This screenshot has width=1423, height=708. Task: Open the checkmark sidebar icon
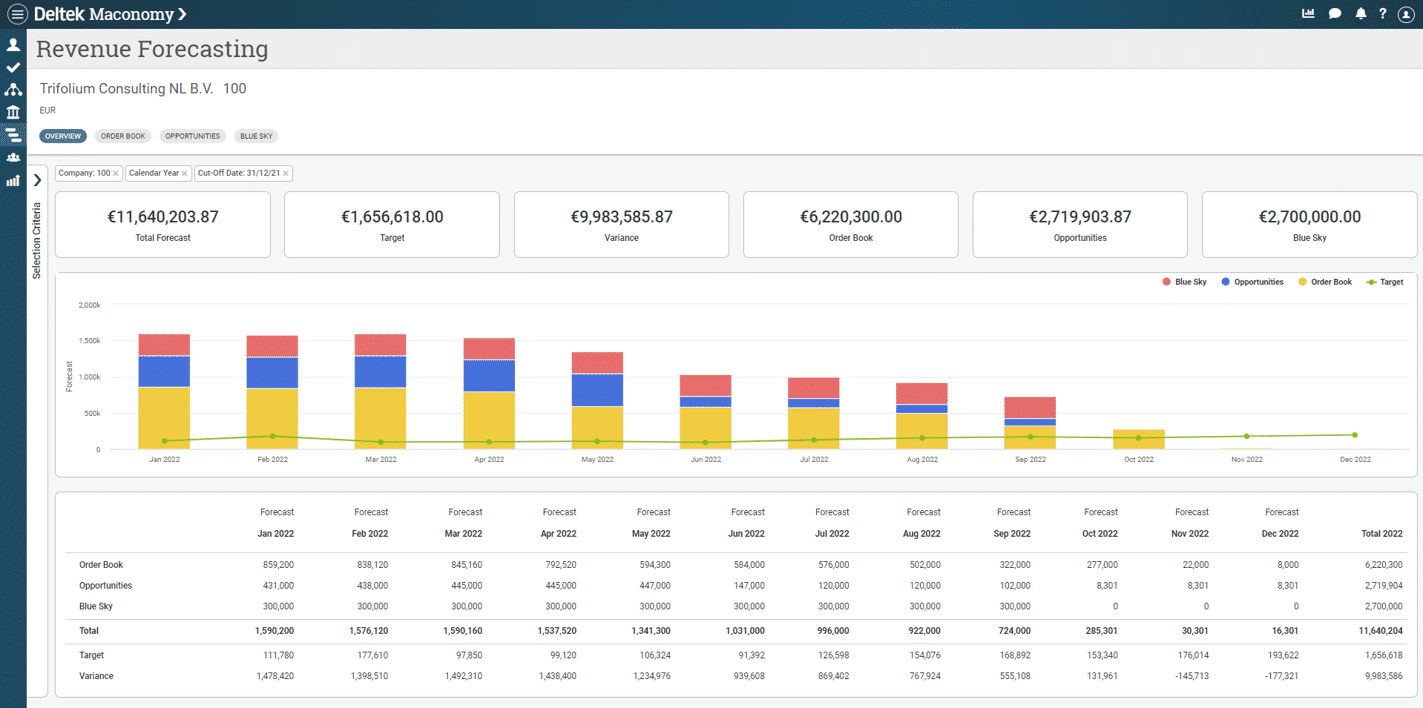tap(13, 67)
